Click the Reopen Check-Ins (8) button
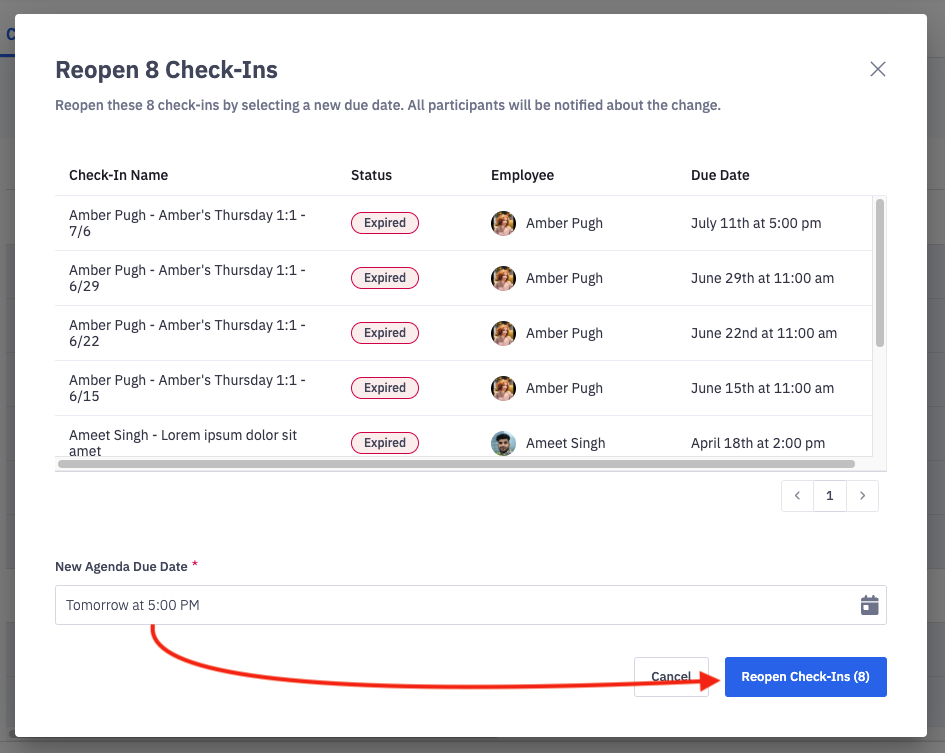The width and height of the screenshot is (945, 753). (x=805, y=677)
